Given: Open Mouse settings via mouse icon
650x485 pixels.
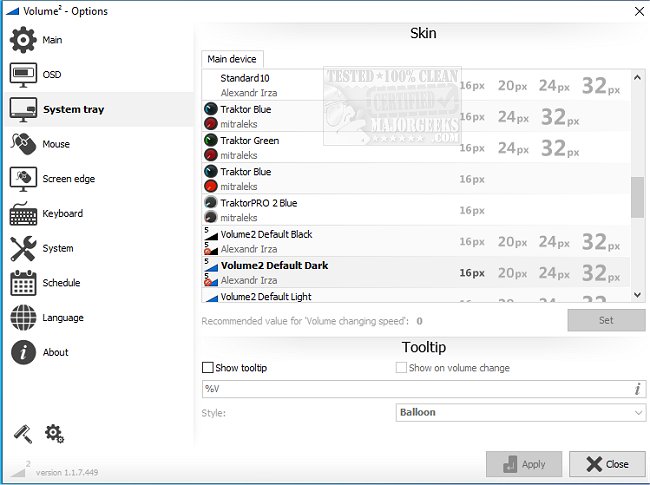Looking at the screenshot, I should tap(23, 144).
